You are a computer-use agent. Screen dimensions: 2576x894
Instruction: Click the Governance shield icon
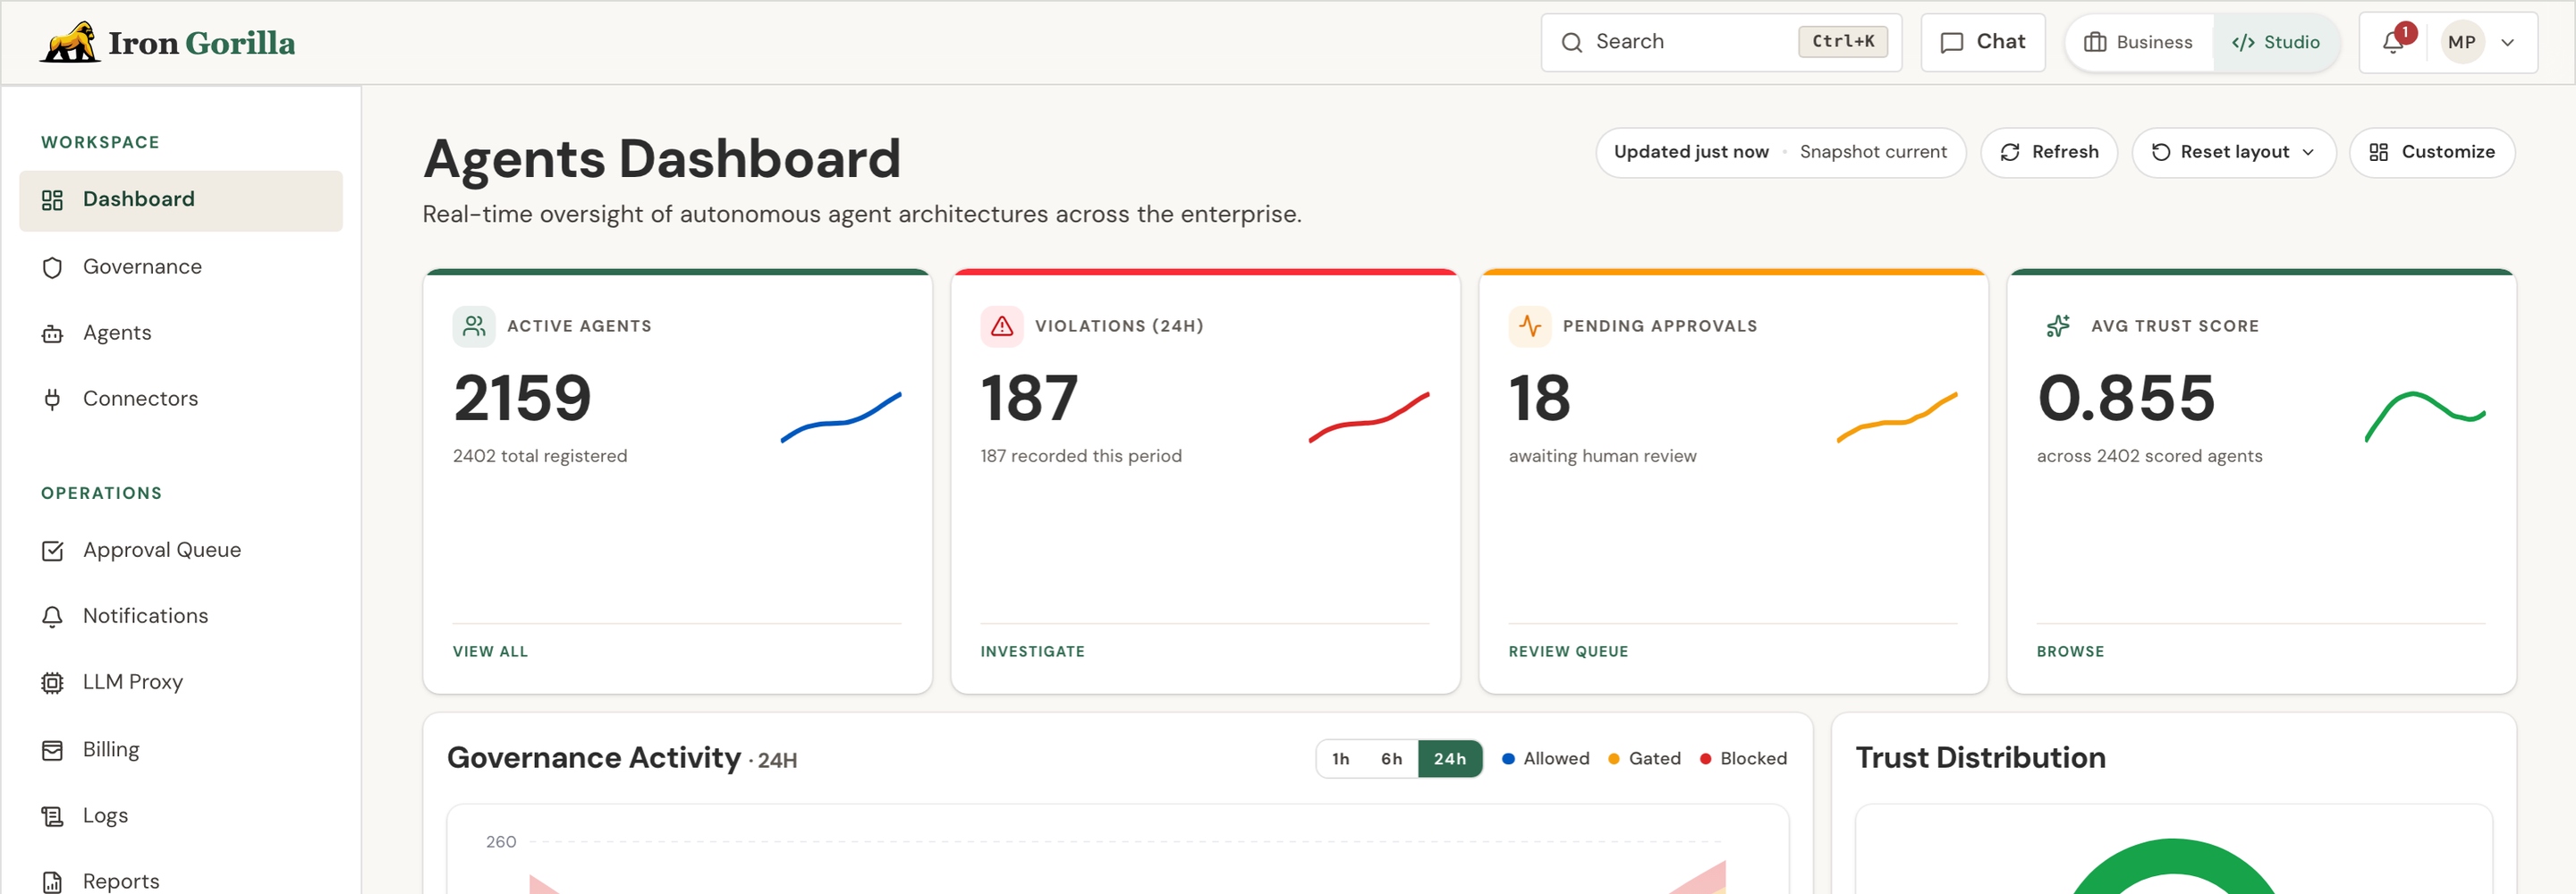pyautogui.click(x=52, y=267)
